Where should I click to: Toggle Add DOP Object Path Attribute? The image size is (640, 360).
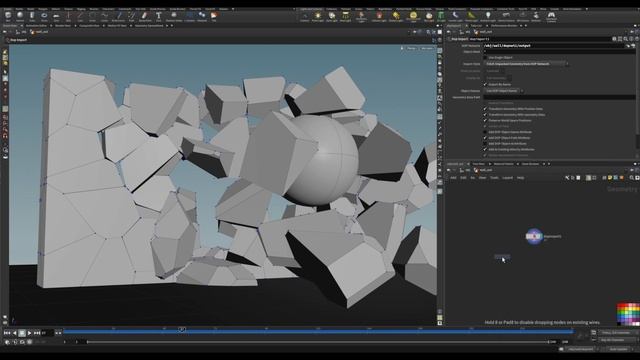[485, 138]
